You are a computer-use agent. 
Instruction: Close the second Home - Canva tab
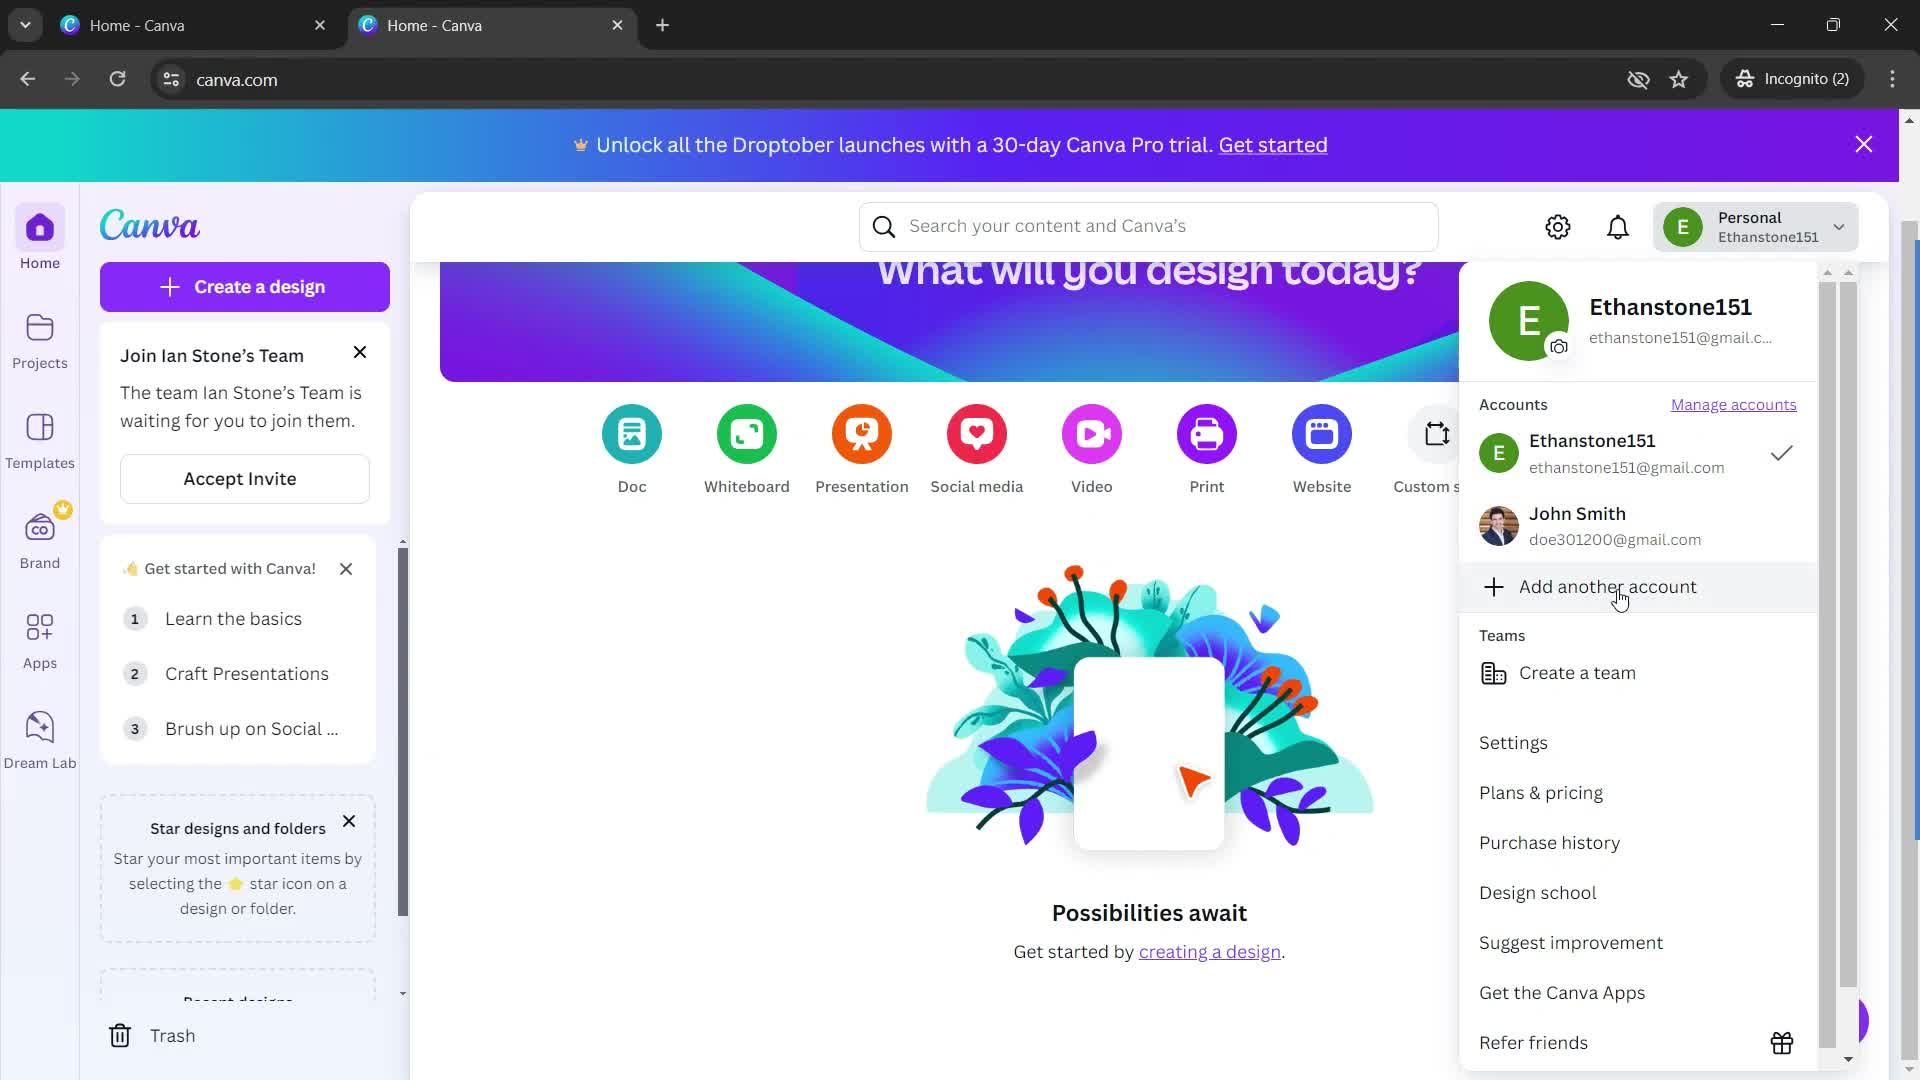[x=617, y=25]
